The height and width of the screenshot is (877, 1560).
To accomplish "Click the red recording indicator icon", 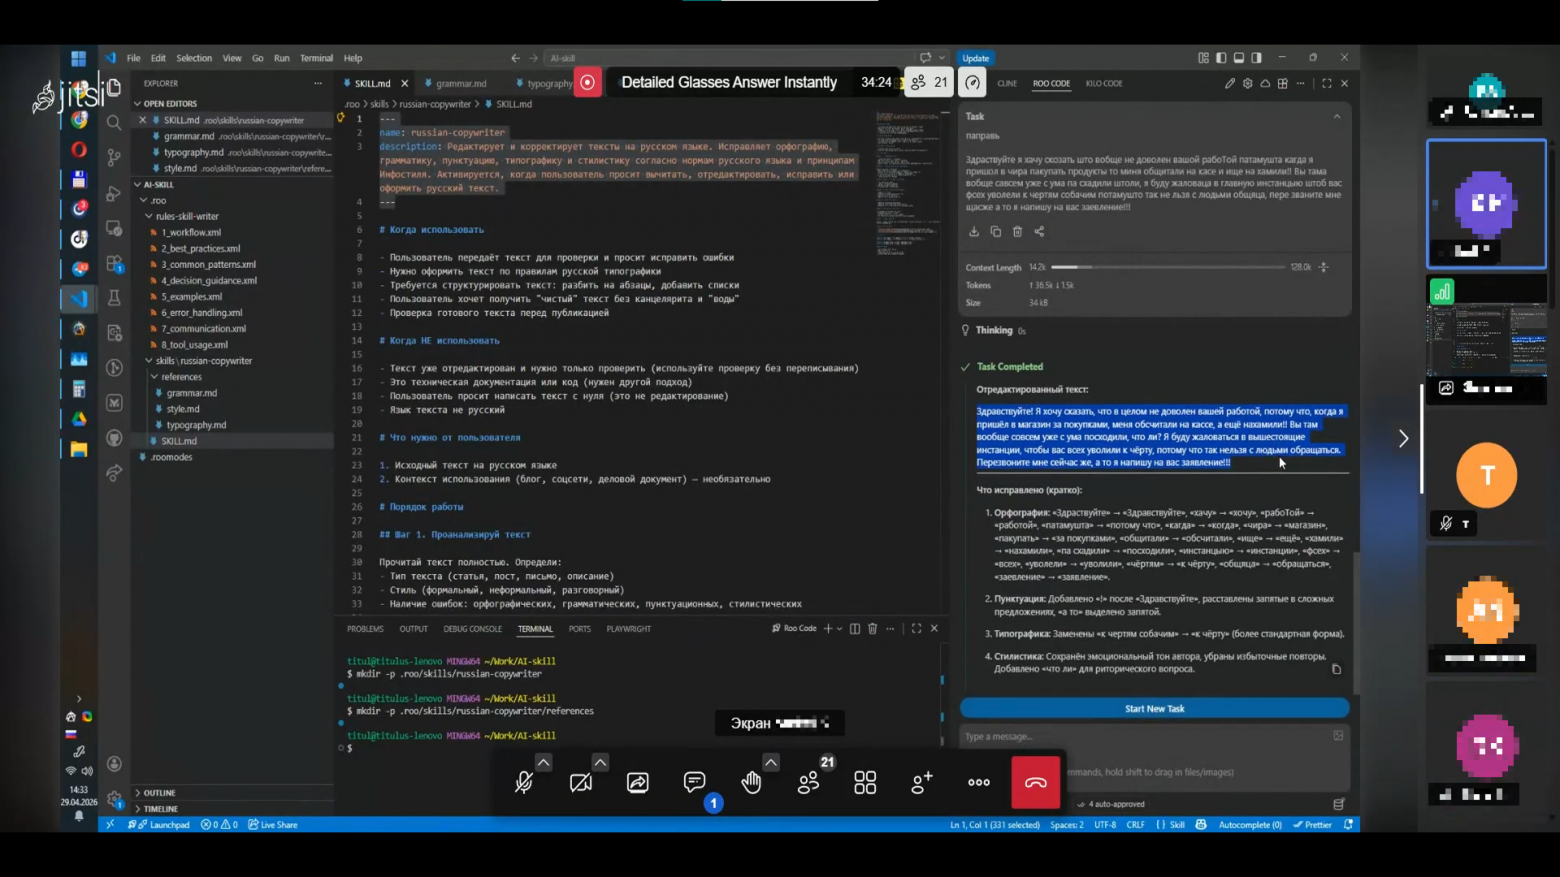I will [x=588, y=82].
